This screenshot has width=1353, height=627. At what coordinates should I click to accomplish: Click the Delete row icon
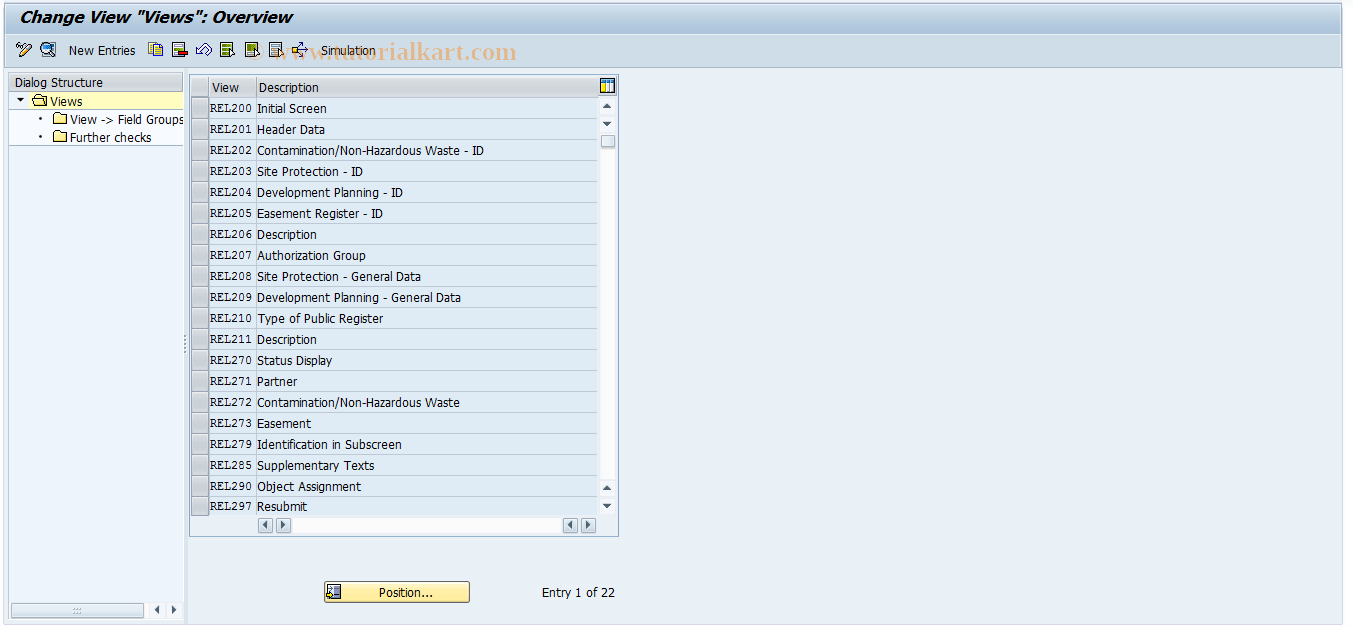pyautogui.click(x=180, y=50)
